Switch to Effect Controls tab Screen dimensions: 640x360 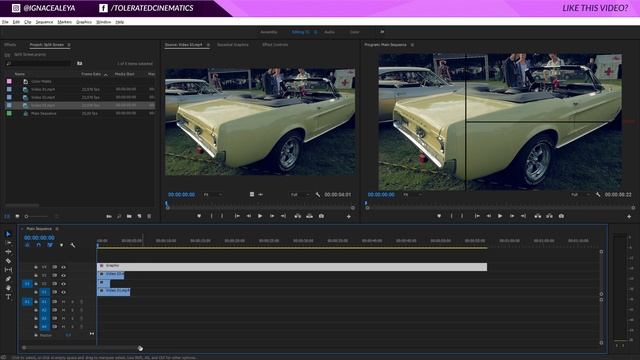click(275, 45)
